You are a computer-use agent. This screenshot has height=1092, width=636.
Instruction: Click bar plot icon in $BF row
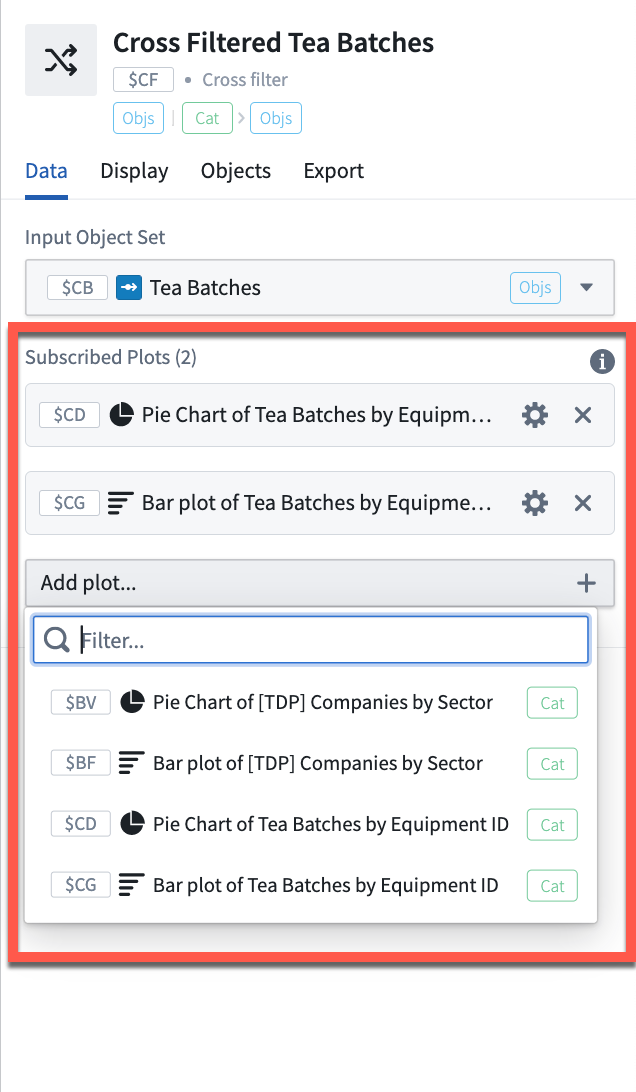(x=132, y=763)
